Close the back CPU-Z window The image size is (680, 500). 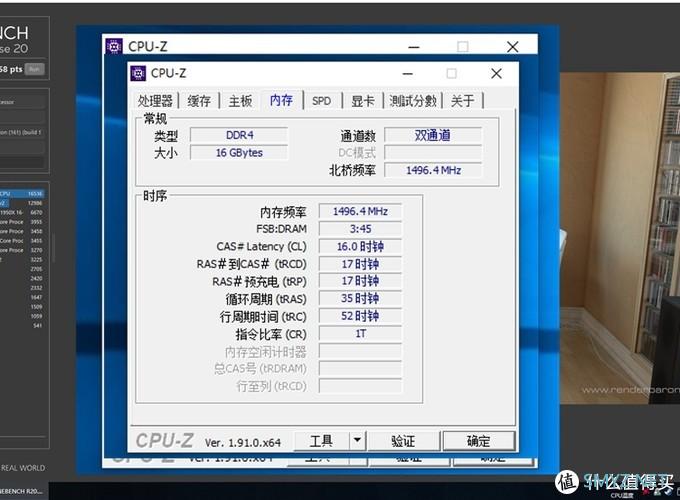pos(513,47)
